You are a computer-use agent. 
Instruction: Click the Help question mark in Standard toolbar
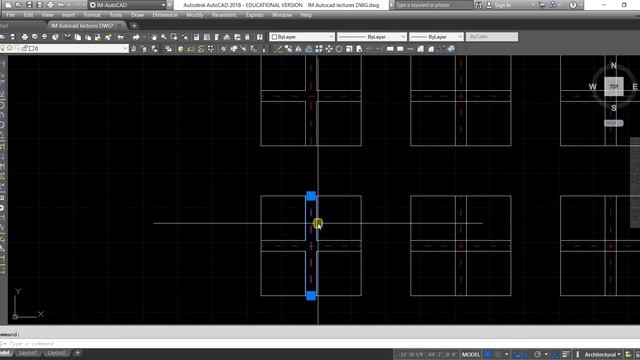(x=260, y=37)
